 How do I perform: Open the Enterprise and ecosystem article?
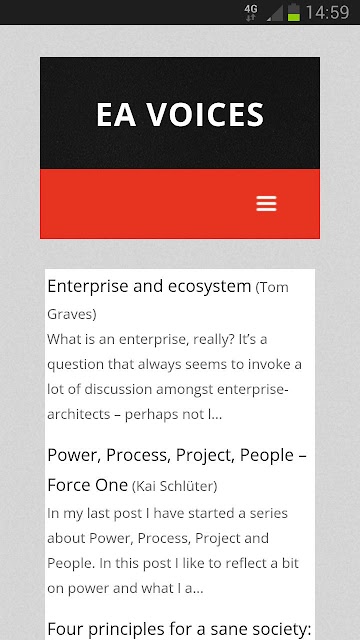[x=149, y=287]
